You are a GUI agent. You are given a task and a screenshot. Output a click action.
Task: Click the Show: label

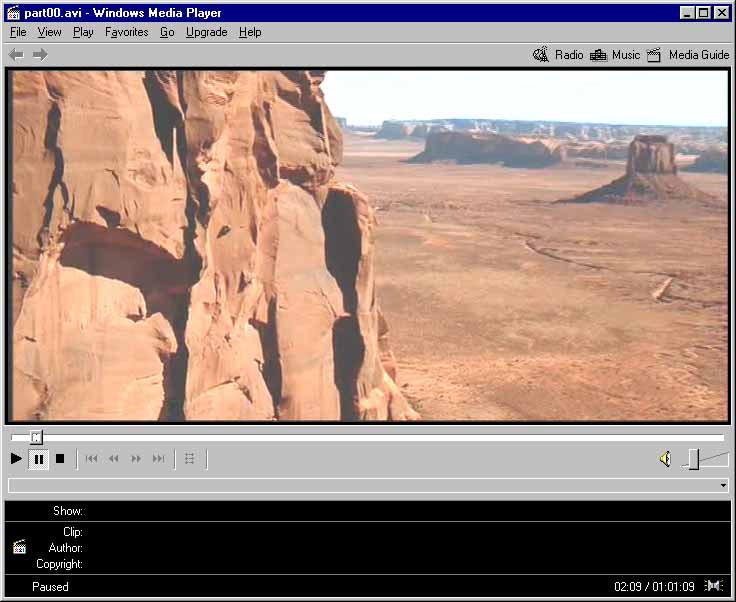pyautogui.click(x=68, y=511)
